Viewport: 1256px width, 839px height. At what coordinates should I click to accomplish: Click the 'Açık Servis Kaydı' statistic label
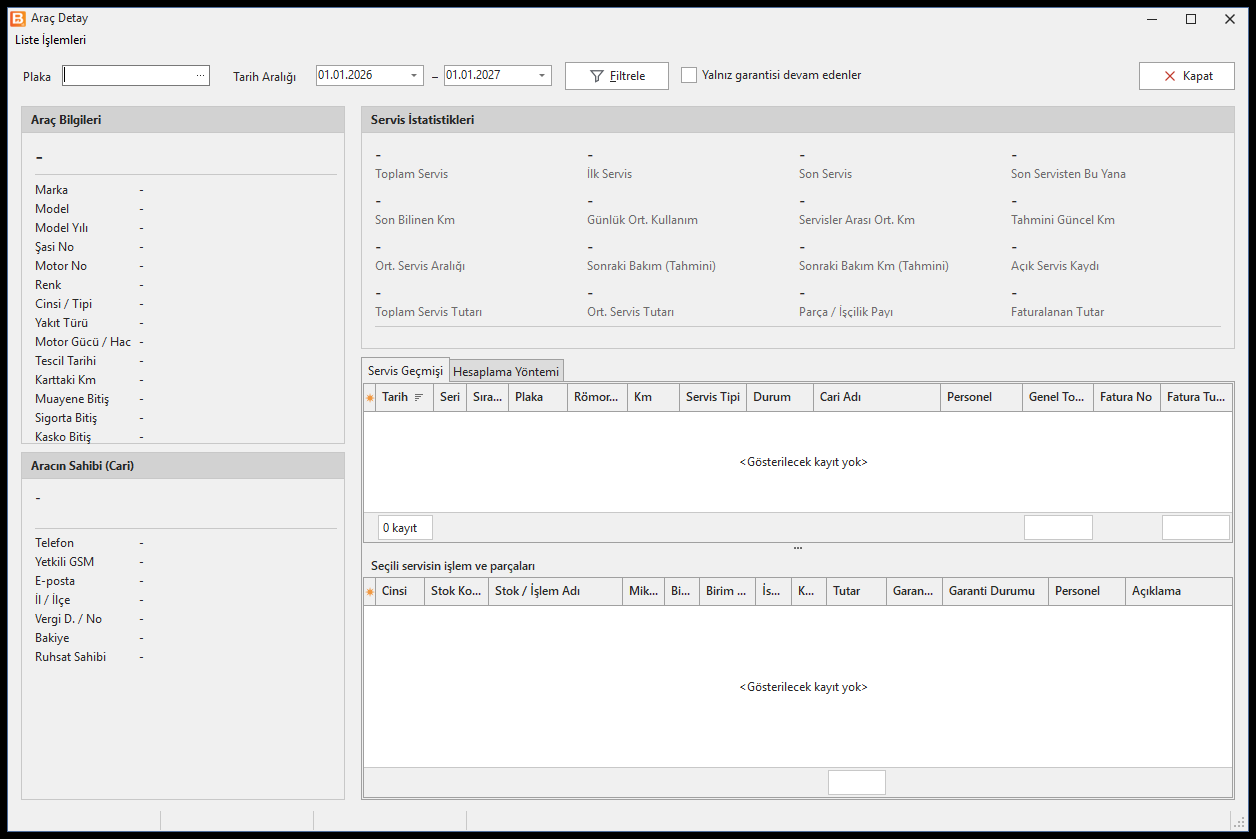(1056, 266)
